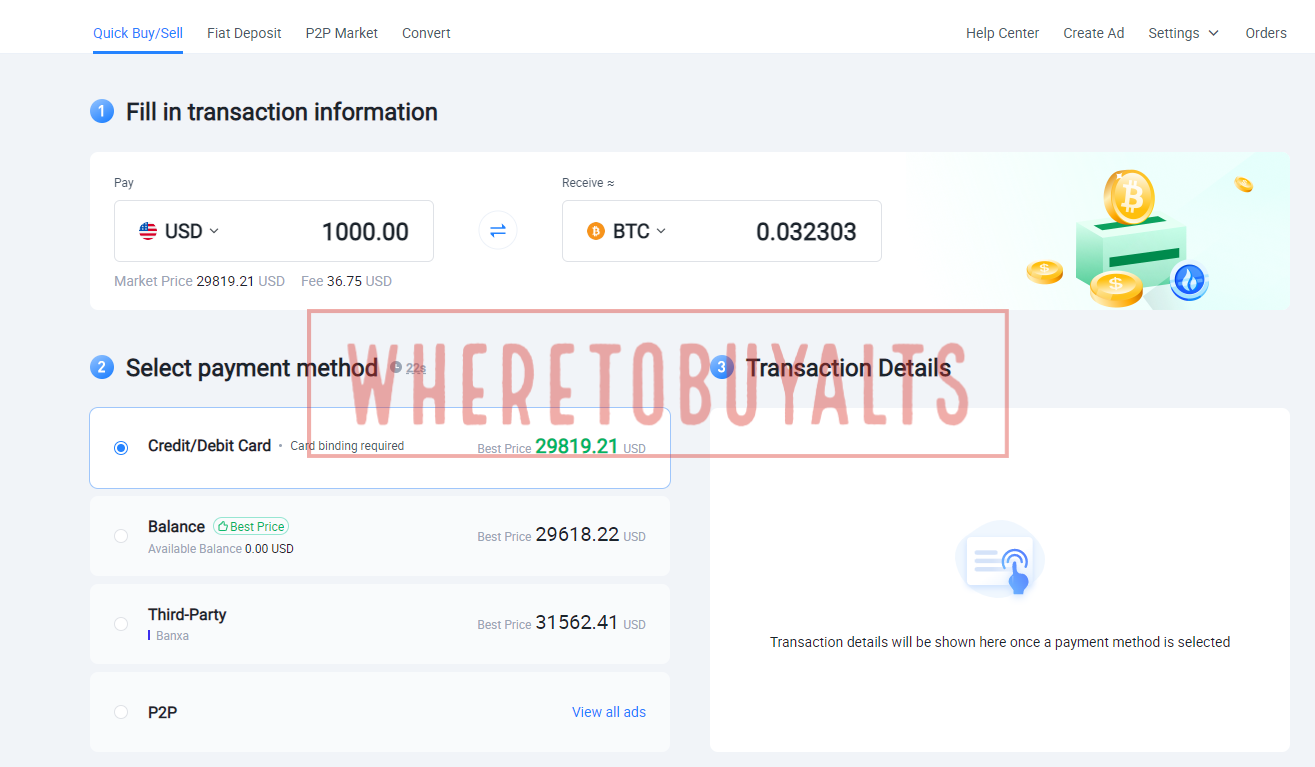This screenshot has height=767, width=1315.
Task: Click the Banxa provider label
Action: (x=172, y=636)
